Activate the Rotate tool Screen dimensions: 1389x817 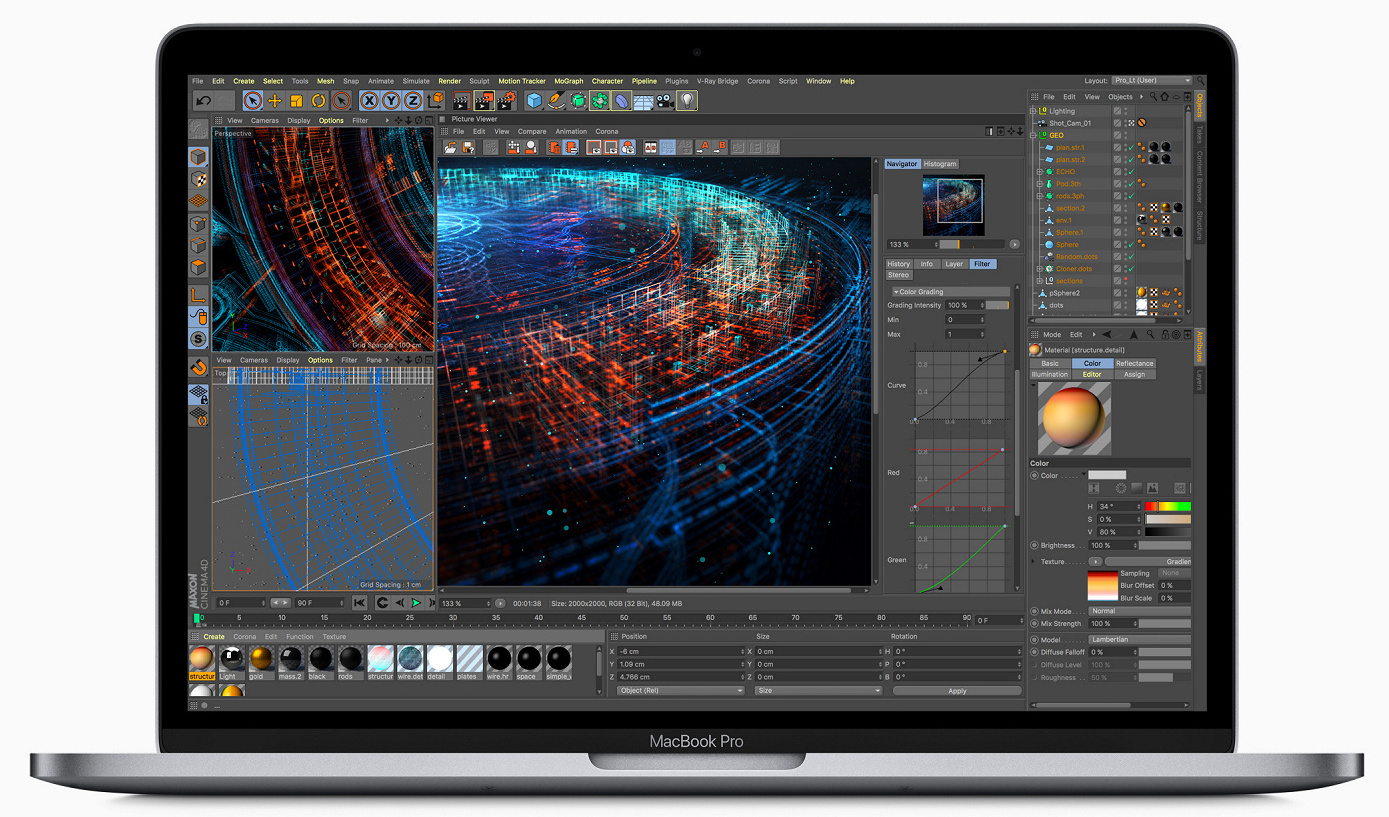(319, 101)
